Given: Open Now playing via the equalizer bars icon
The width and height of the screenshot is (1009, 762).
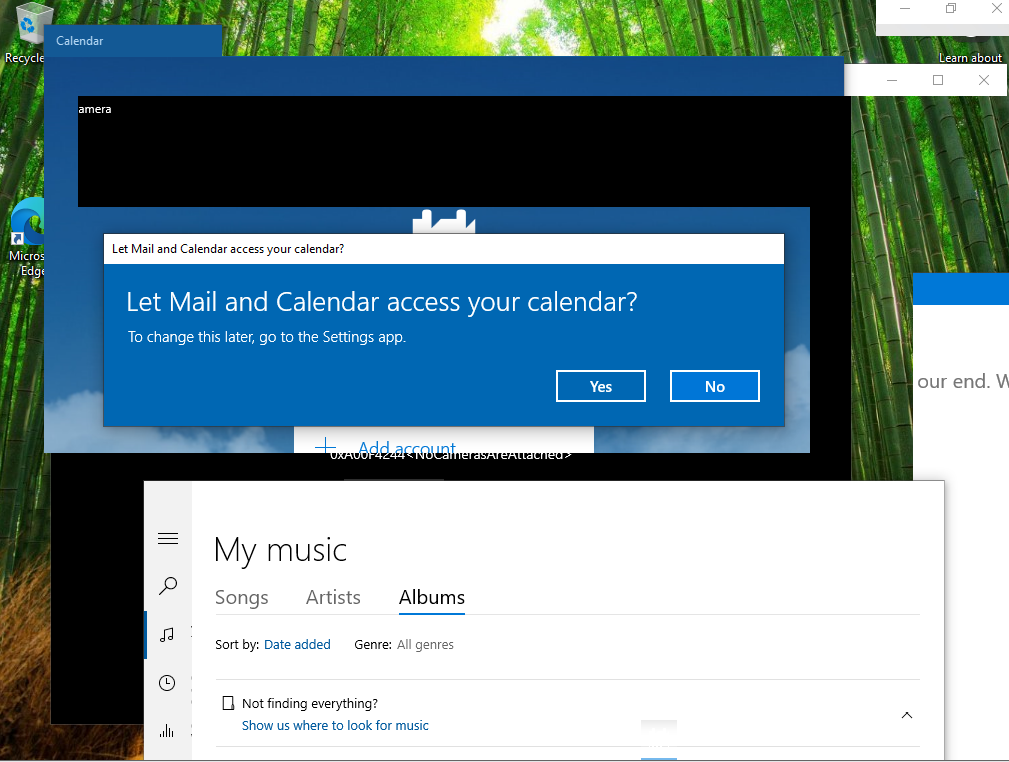Looking at the screenshot, I should pos(168,731).
